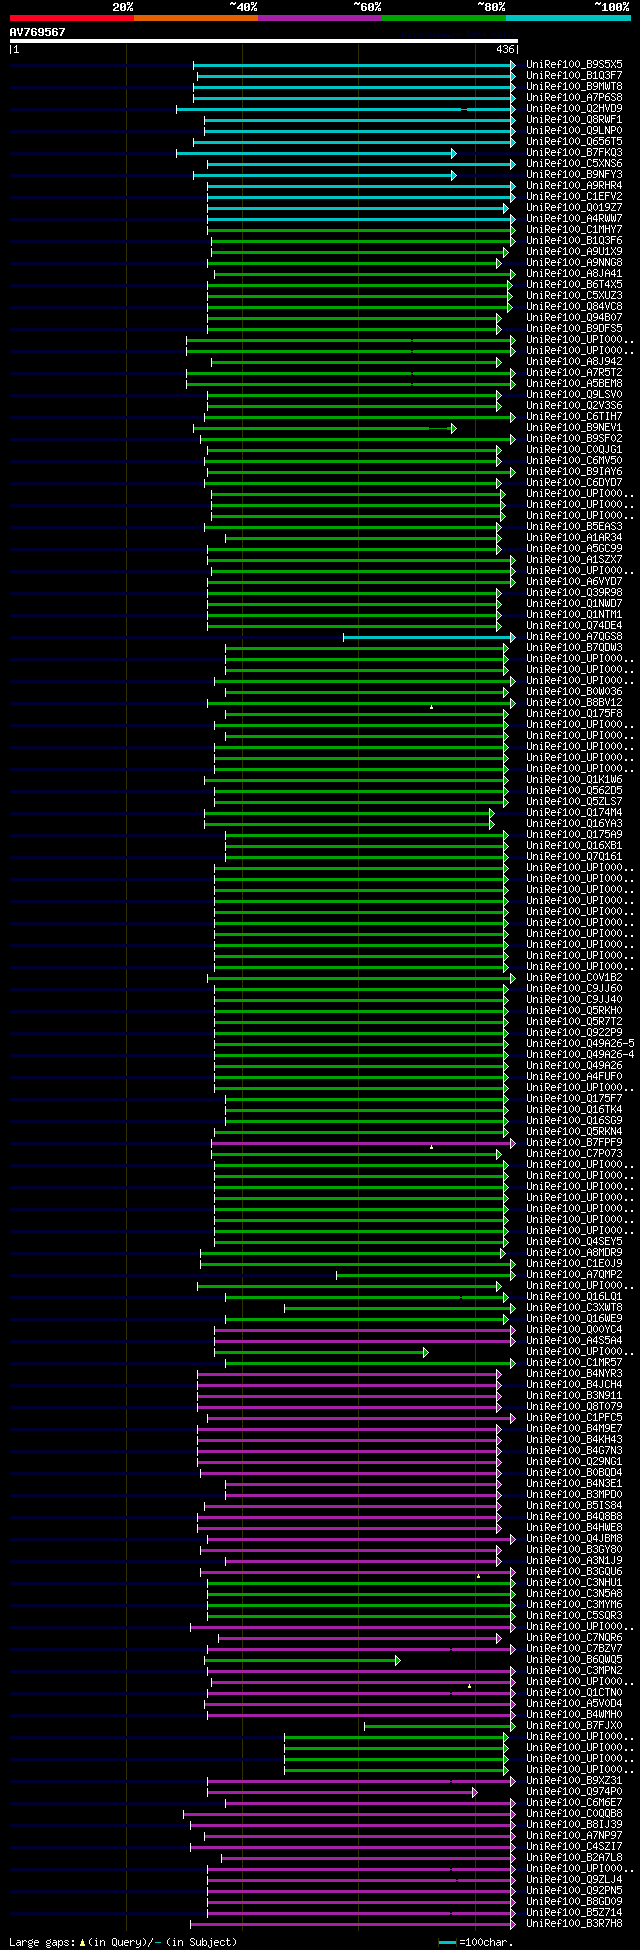Screen dimensions: 640x1950
Task: Select hit label UniRef100_A8JA41
Action: point(574,273)
